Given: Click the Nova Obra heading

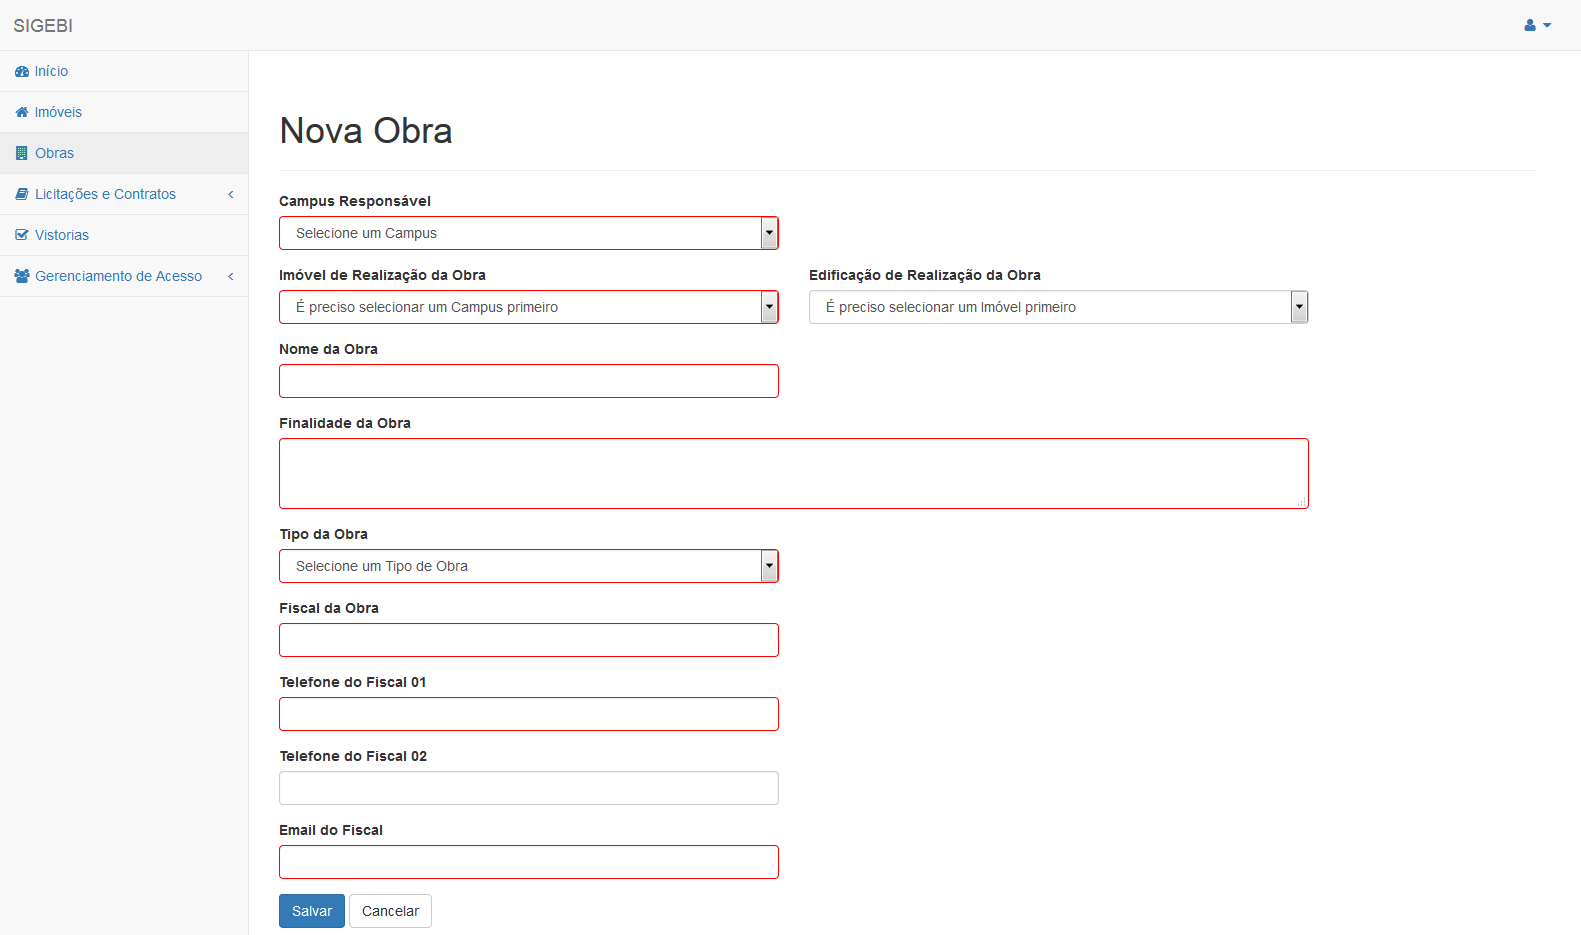Looking at the screenshot, I should point(366,131).
